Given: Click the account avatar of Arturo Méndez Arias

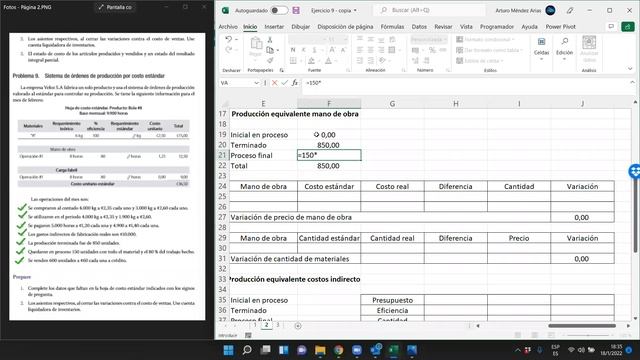Looking at the screenshot, I should click(x=550, y=10).
